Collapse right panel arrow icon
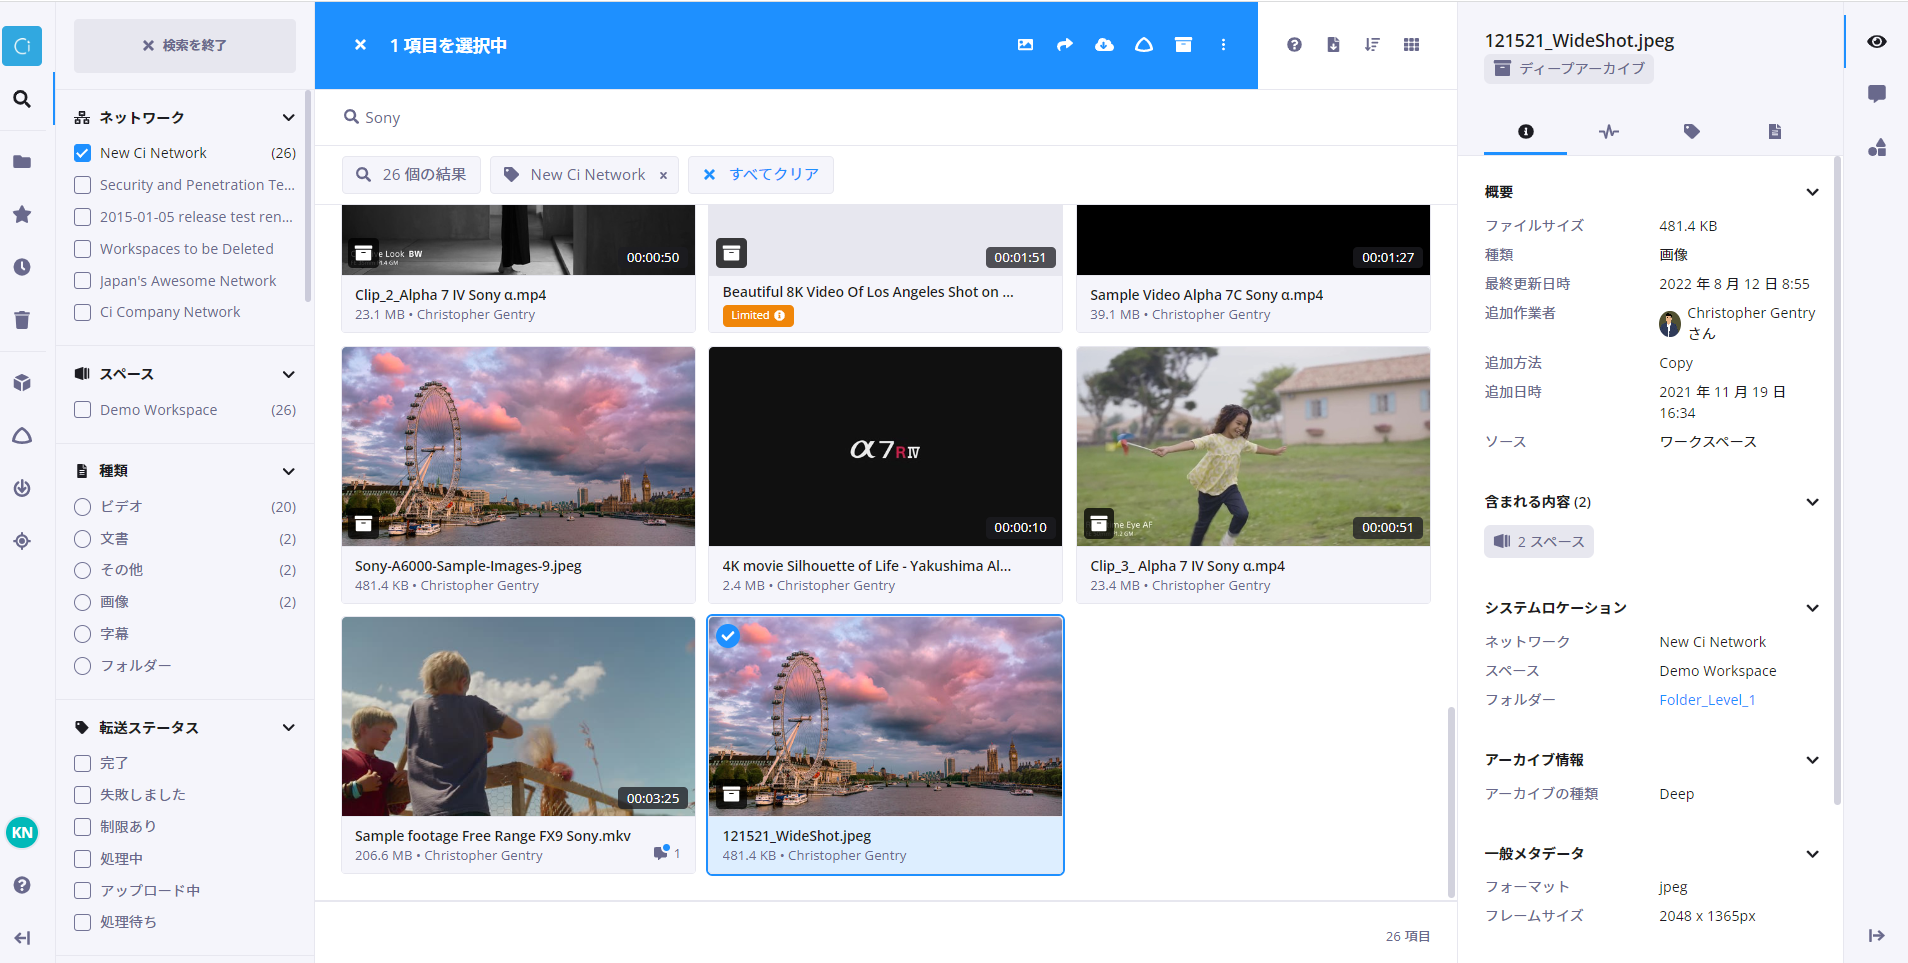 1877,936
